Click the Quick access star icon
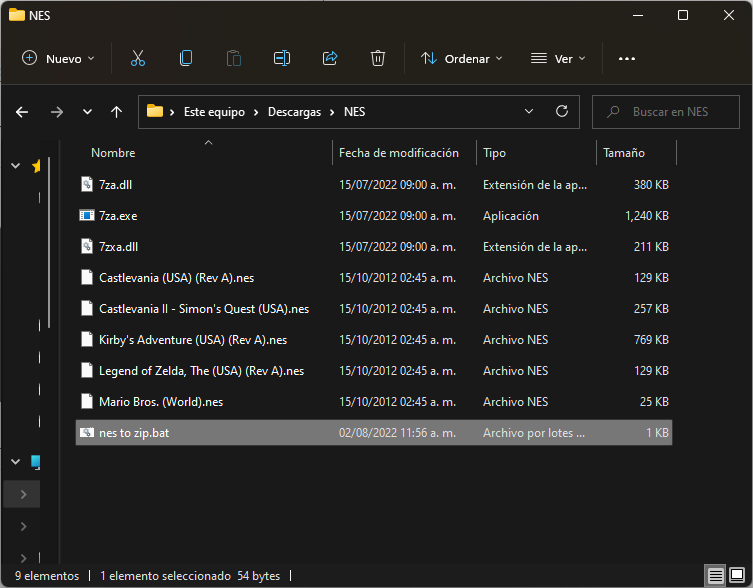Screen dimensions: 753x588 [x=36, y=166]
